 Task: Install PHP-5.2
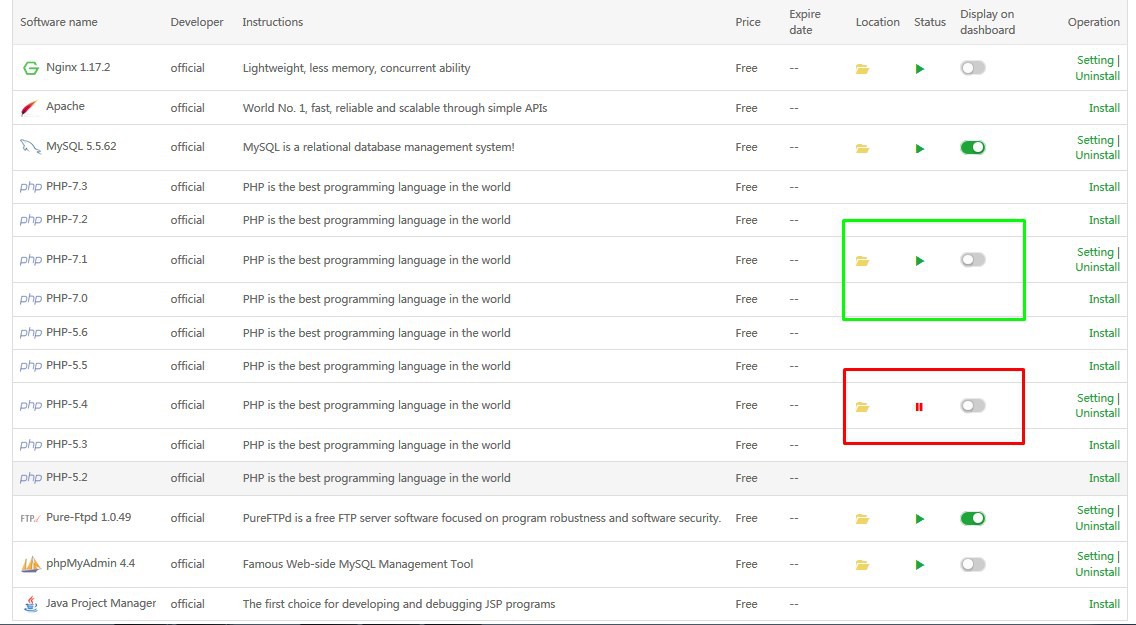(1104, 479)
